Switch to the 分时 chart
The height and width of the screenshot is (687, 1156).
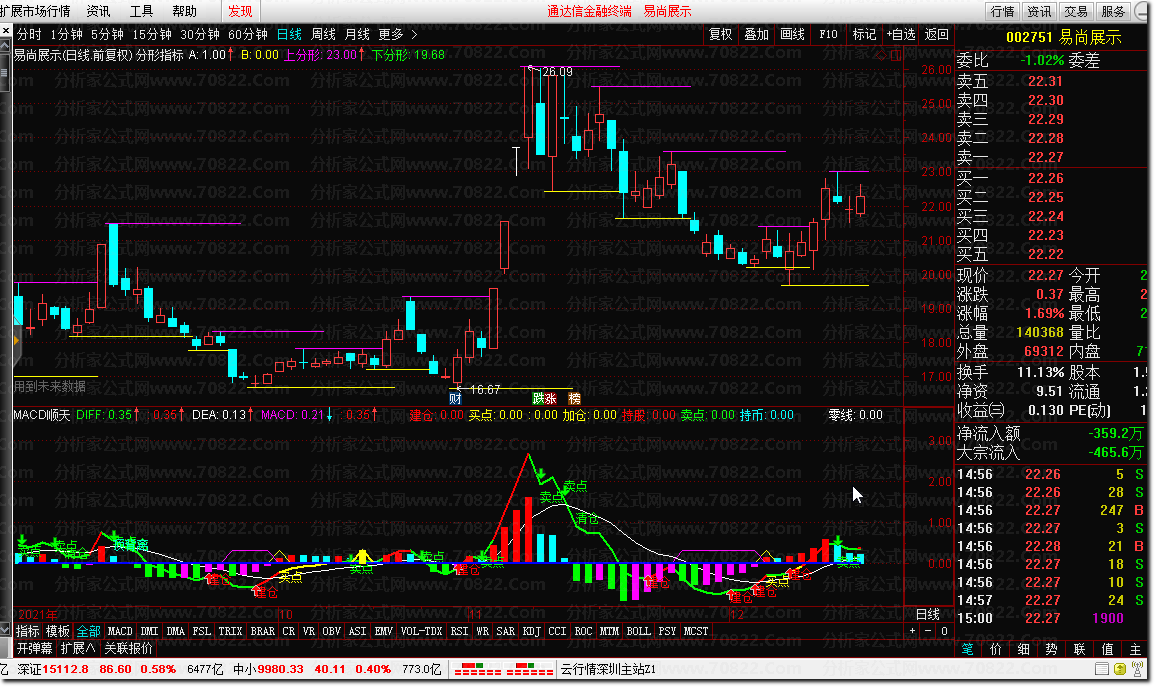pos(29,35)
